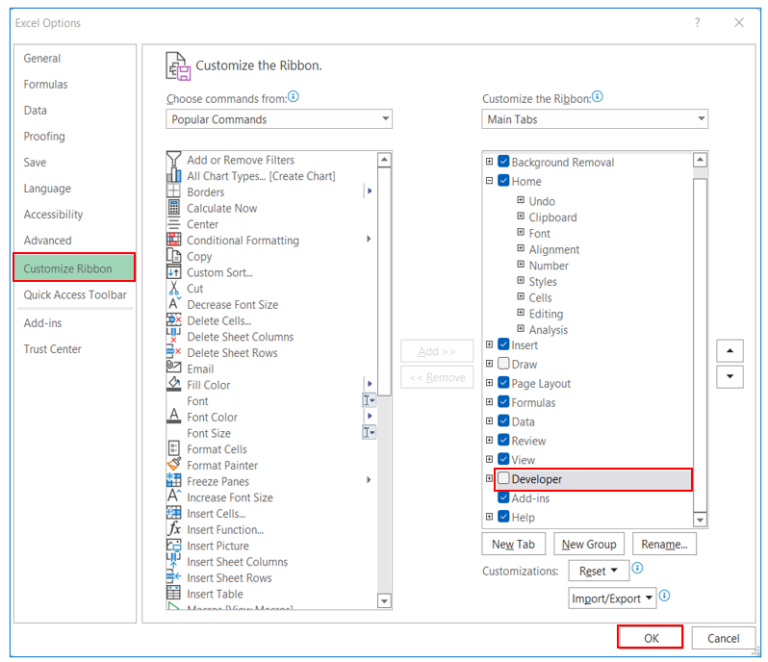This screenshot has height=662, width=768.
Task: Click the OK button
Action: point(650,638)
